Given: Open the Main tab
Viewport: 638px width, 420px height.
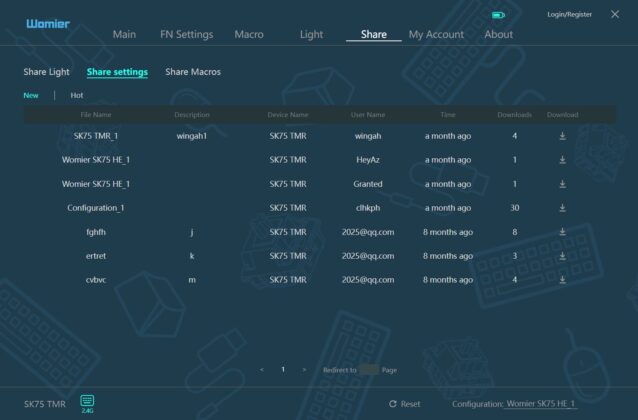Looking at the screenshot, I should [124, 34].
